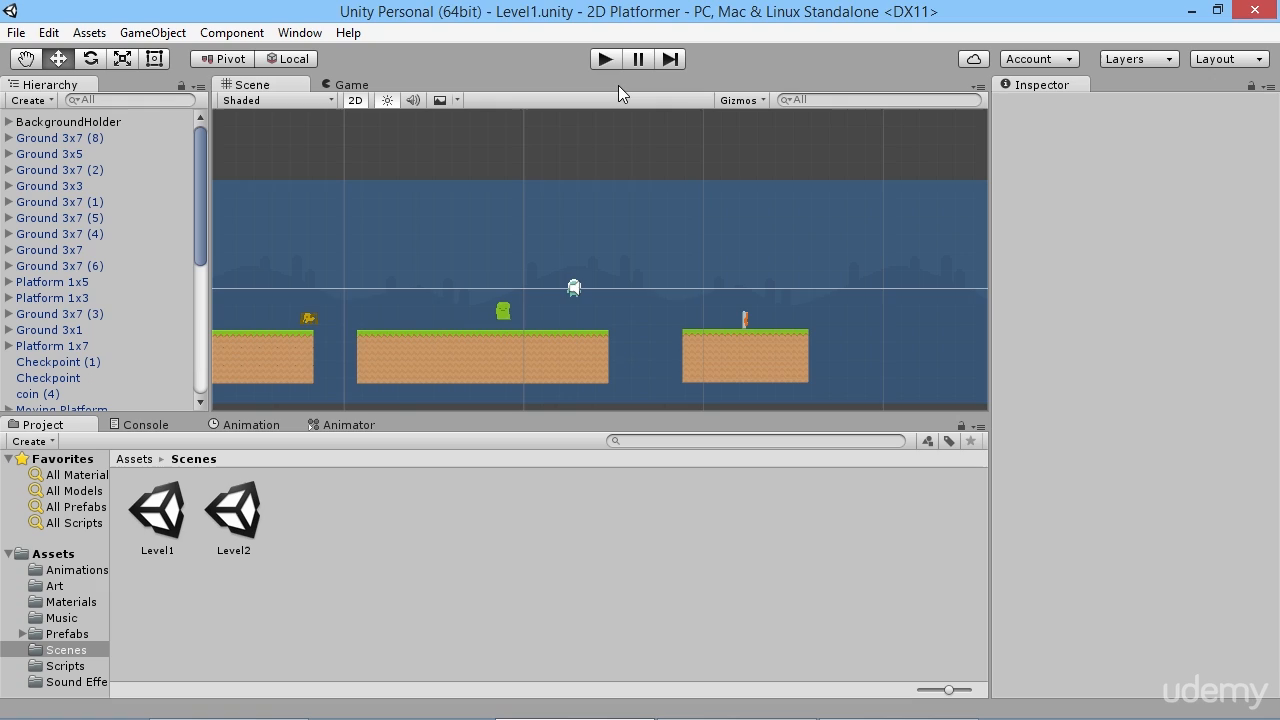Viewport: 1280px width, 720px height.
Task: Open Scripts folder
Action: [57, 666]
